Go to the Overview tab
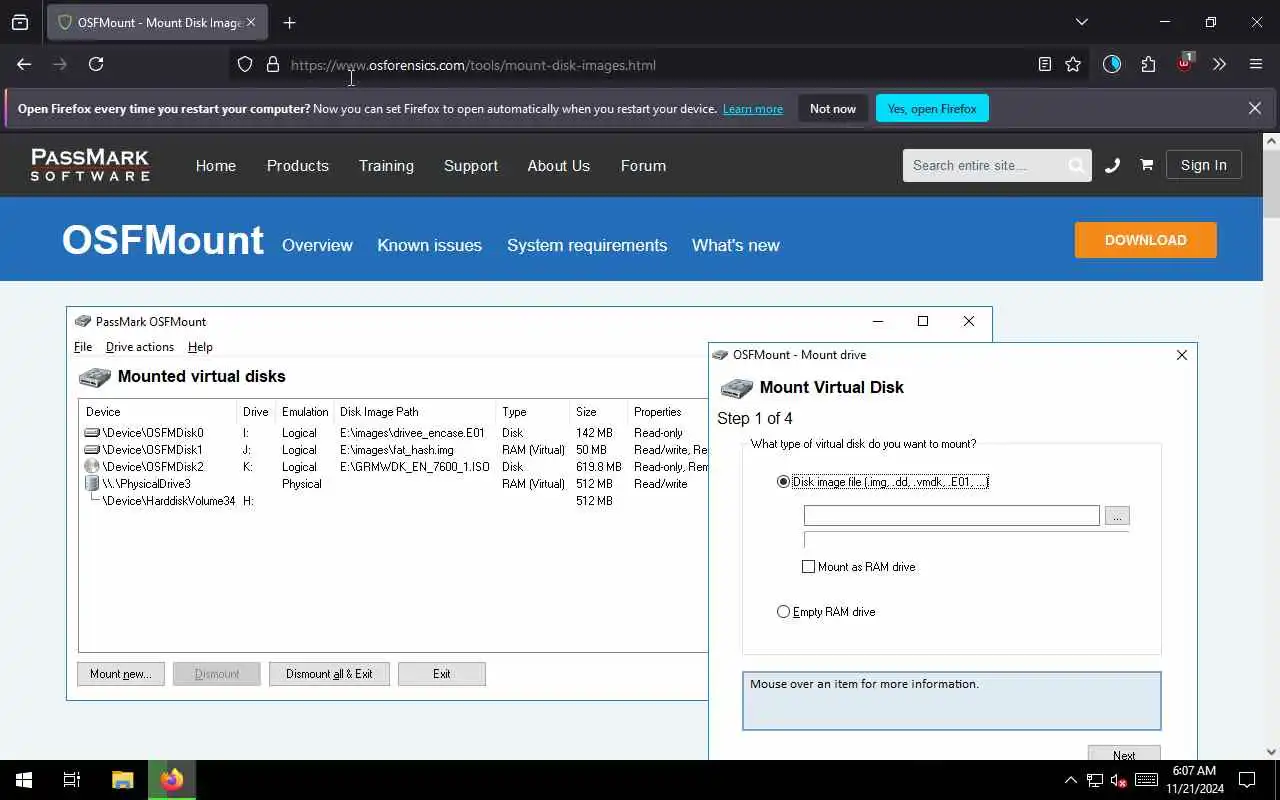This screenshot has height=800, width=1280. [317, 245]
